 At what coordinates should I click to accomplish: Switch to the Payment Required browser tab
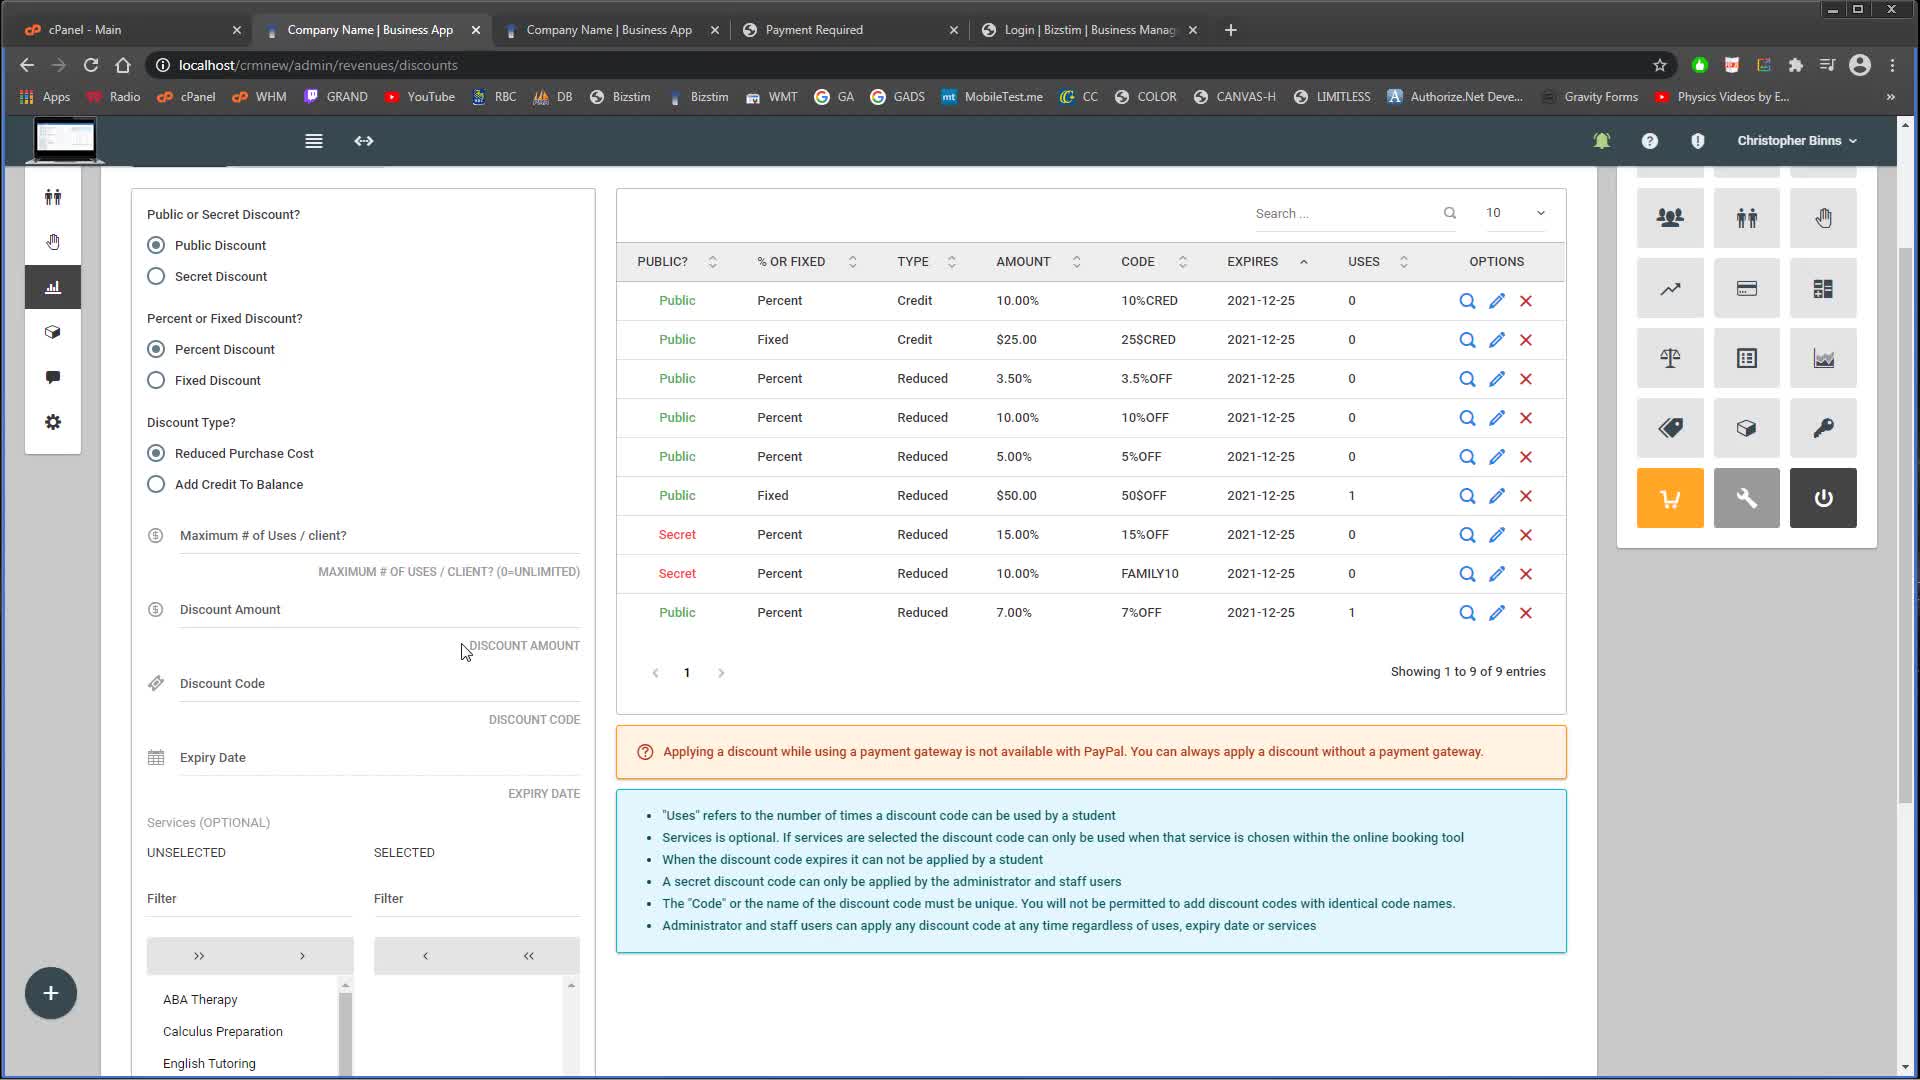tap(813, 30)
